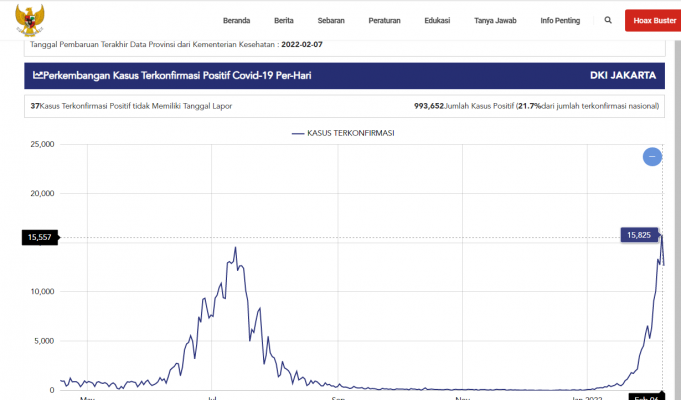The image size is (681, 400).
Task: Open the Sebaran menu
Action: (x=331, y=20)
